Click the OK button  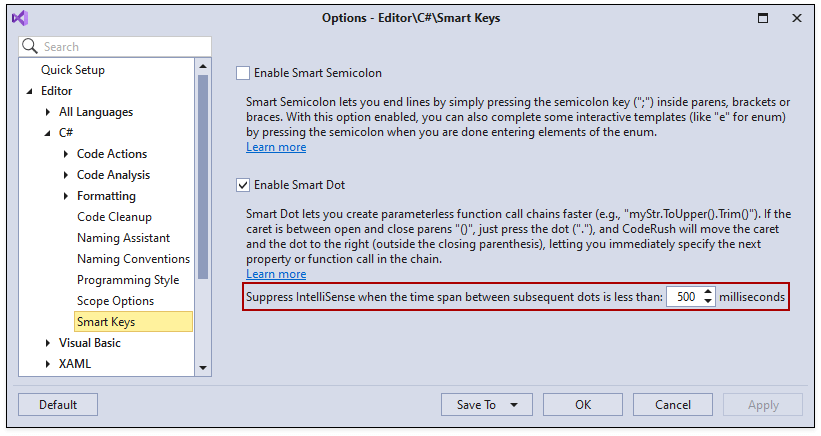pos(583,405)
